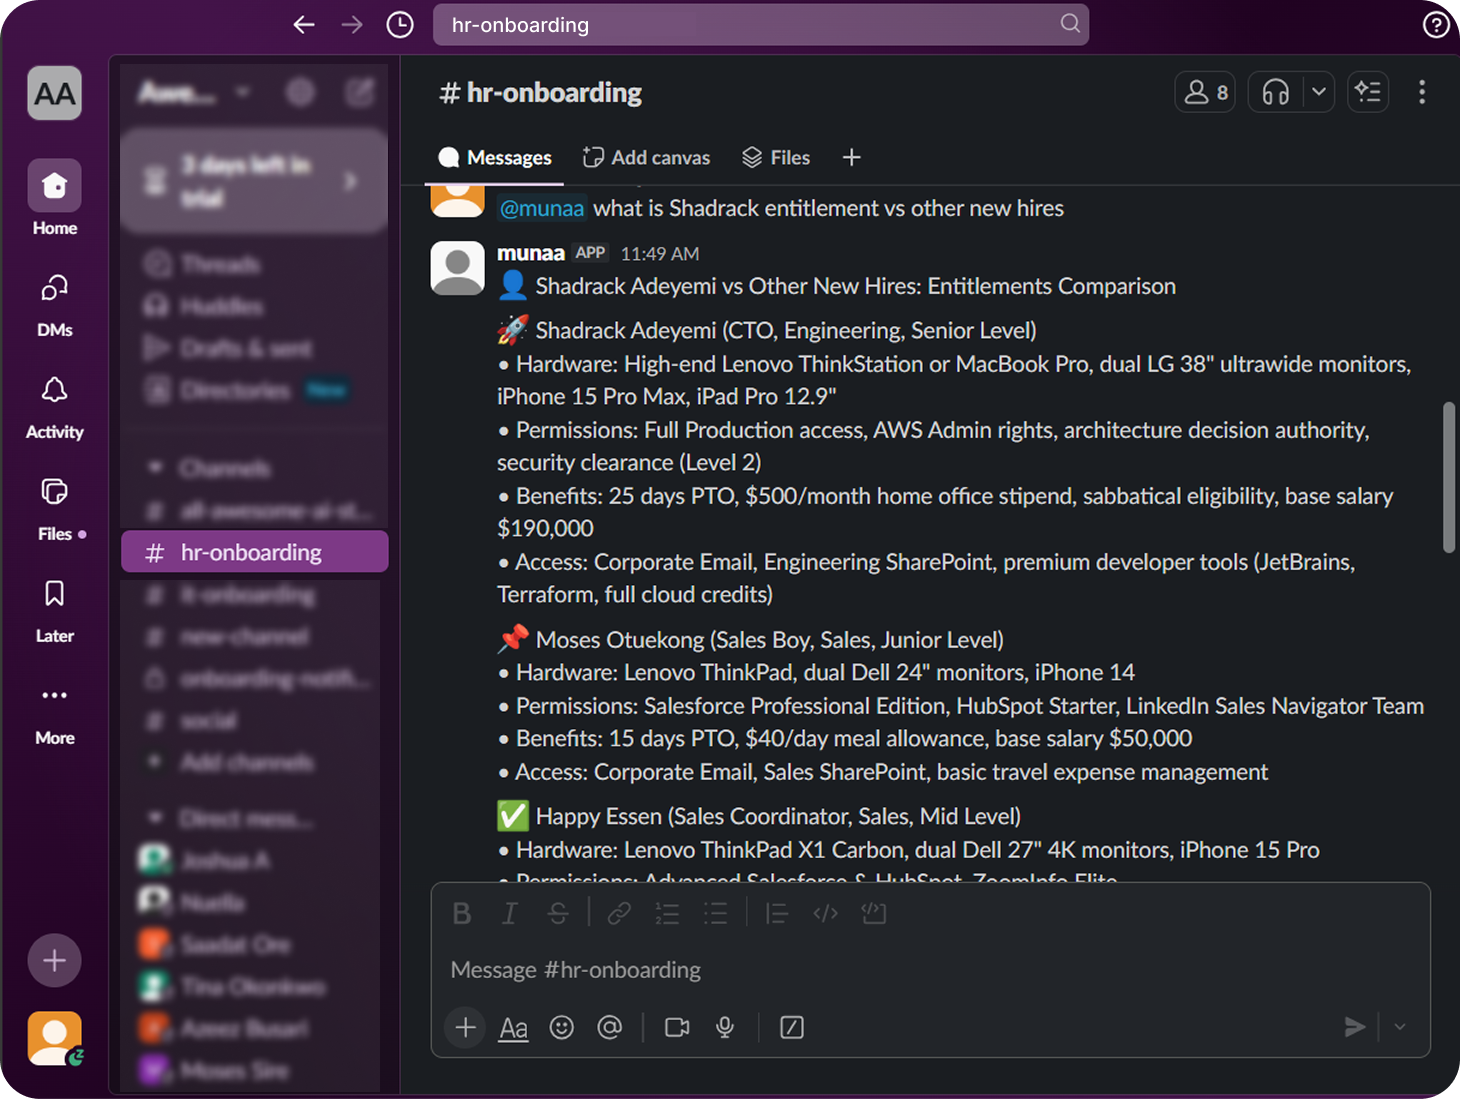Collapse the Direct messages section arrow
This screenshot has height=1099, width=1460.
tap(155, 818)
